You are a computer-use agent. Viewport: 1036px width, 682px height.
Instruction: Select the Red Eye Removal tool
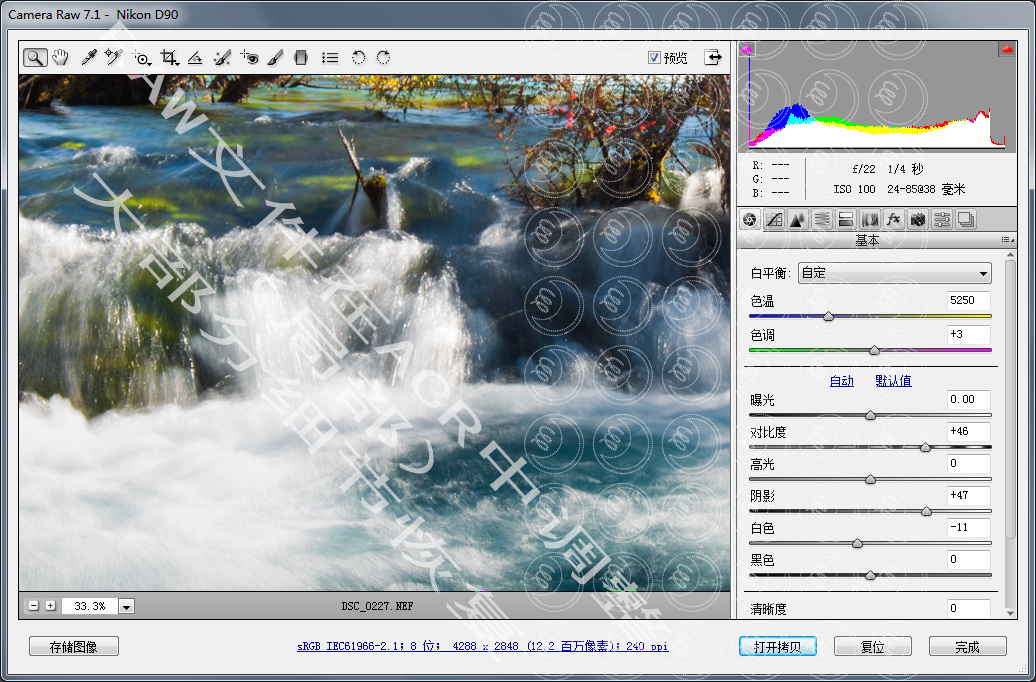tap(249, 57)
